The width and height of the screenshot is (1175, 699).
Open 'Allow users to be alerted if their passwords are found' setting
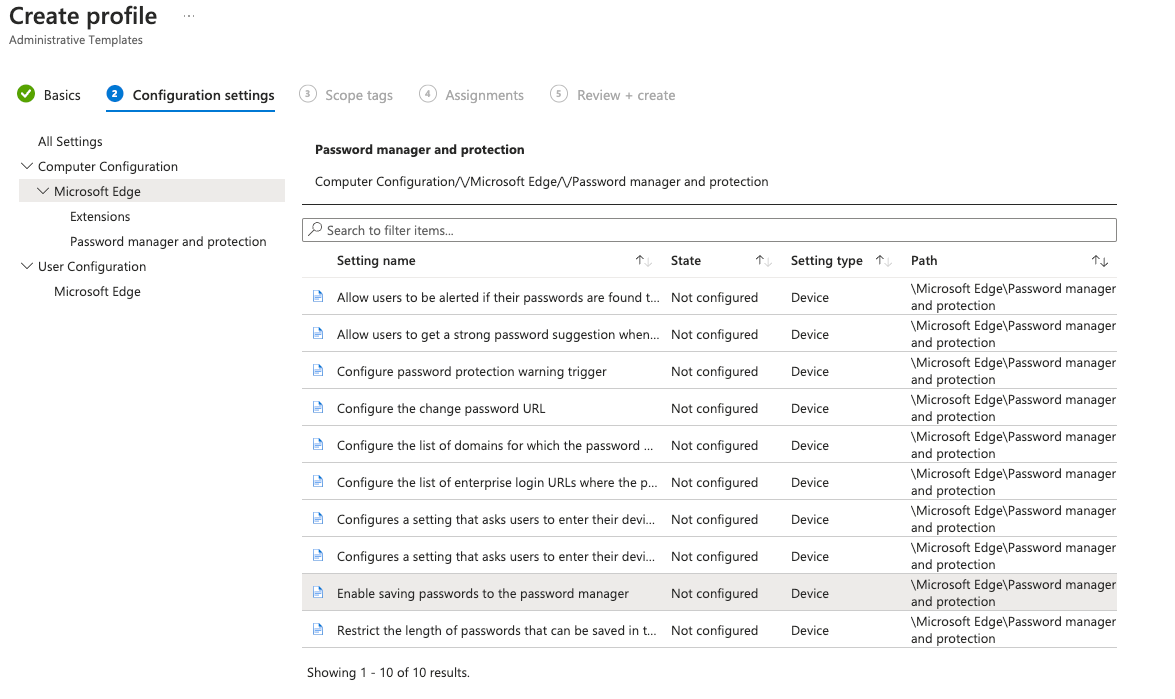[498, 297]
